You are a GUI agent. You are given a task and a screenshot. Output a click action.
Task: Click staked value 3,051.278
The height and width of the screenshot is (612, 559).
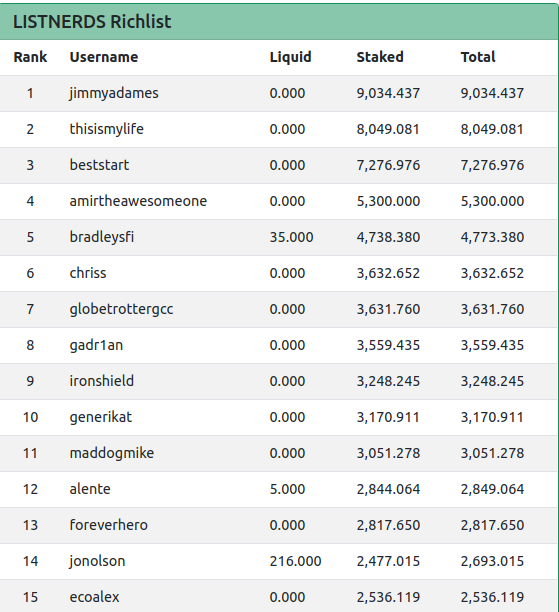(x=388, y=453)
